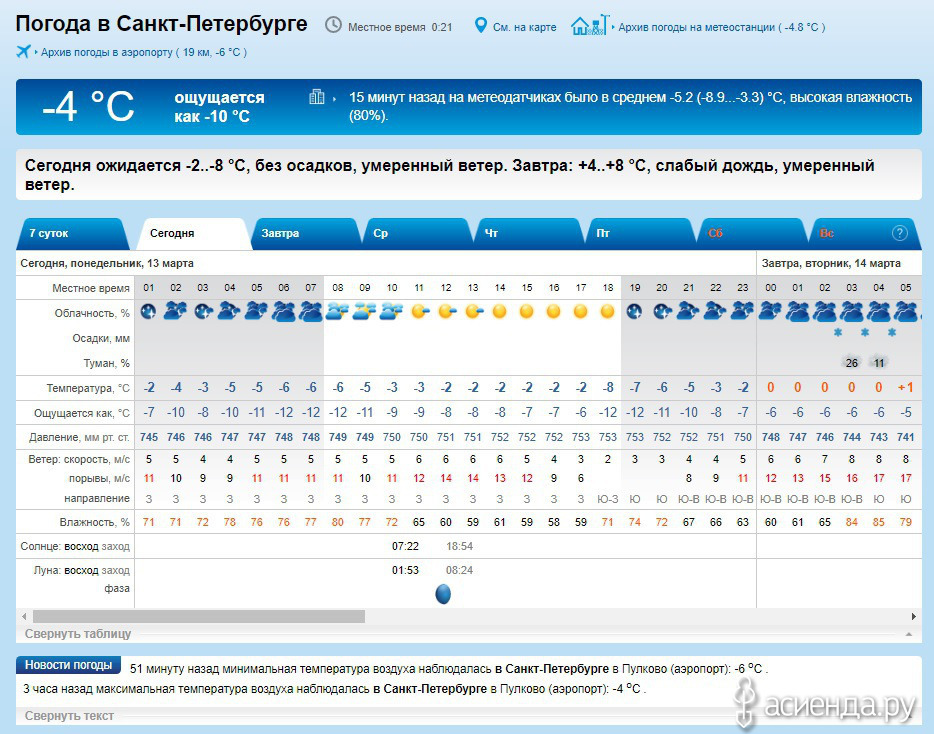This screenshot has height=734, width=934.
Task: Click the map pin location icon
Action: pos(480,26)
